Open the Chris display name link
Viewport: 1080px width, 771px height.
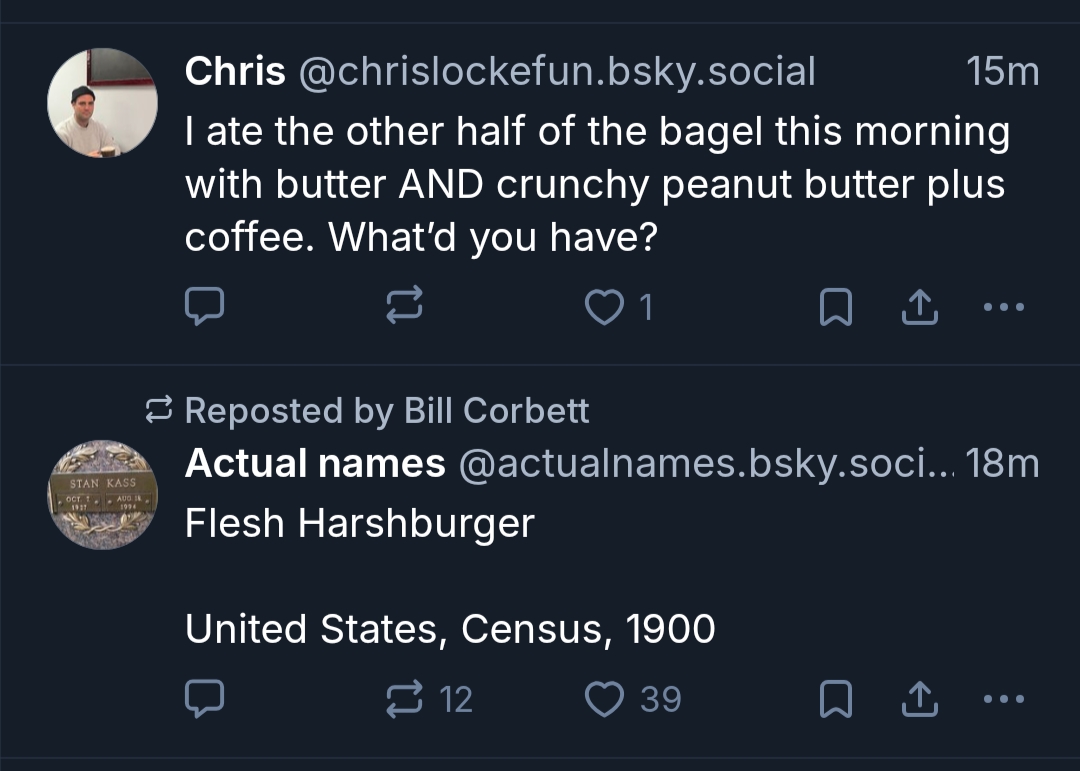235,72
